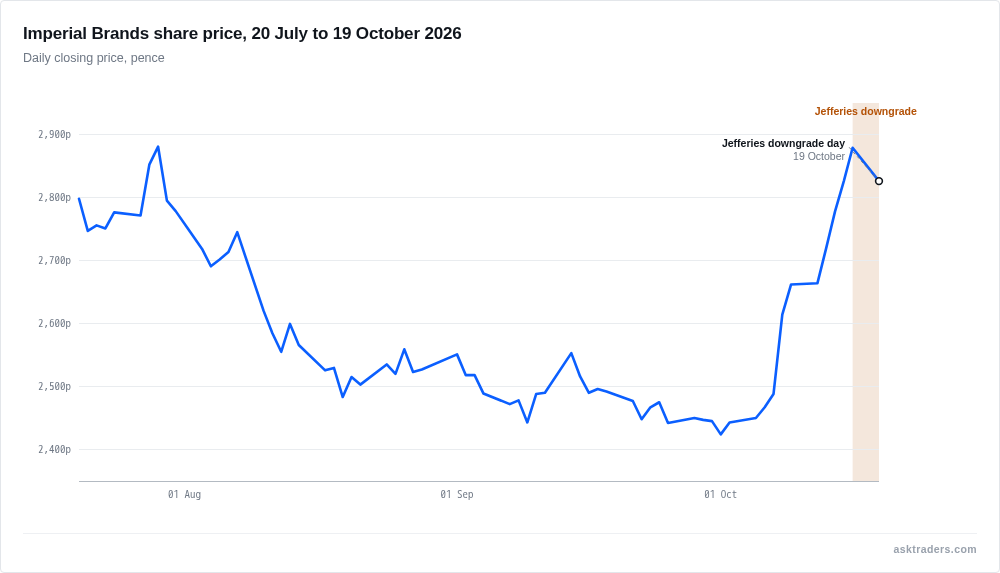Image resolution: width=1000 pixels, height=573 pixels.
Task: Click the 2,700p y-axis label
Action: 54,260
